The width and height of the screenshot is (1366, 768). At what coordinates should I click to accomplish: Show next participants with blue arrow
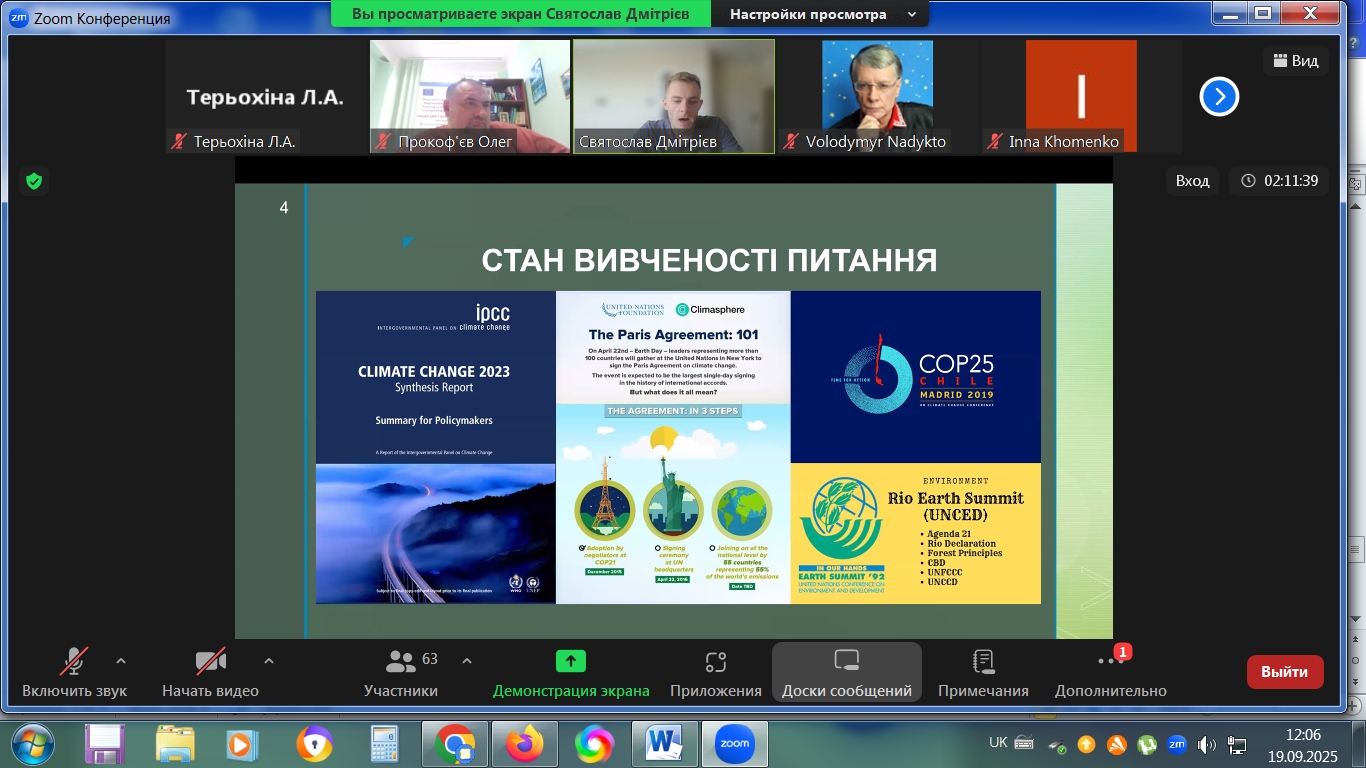tap(1219, 97)
